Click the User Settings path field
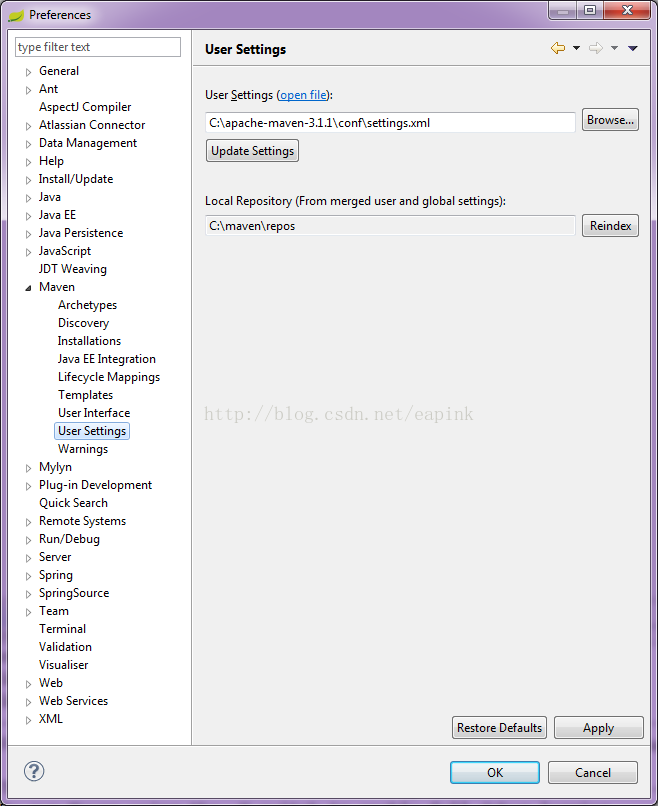The image size is (658, 806). (390, 123)
